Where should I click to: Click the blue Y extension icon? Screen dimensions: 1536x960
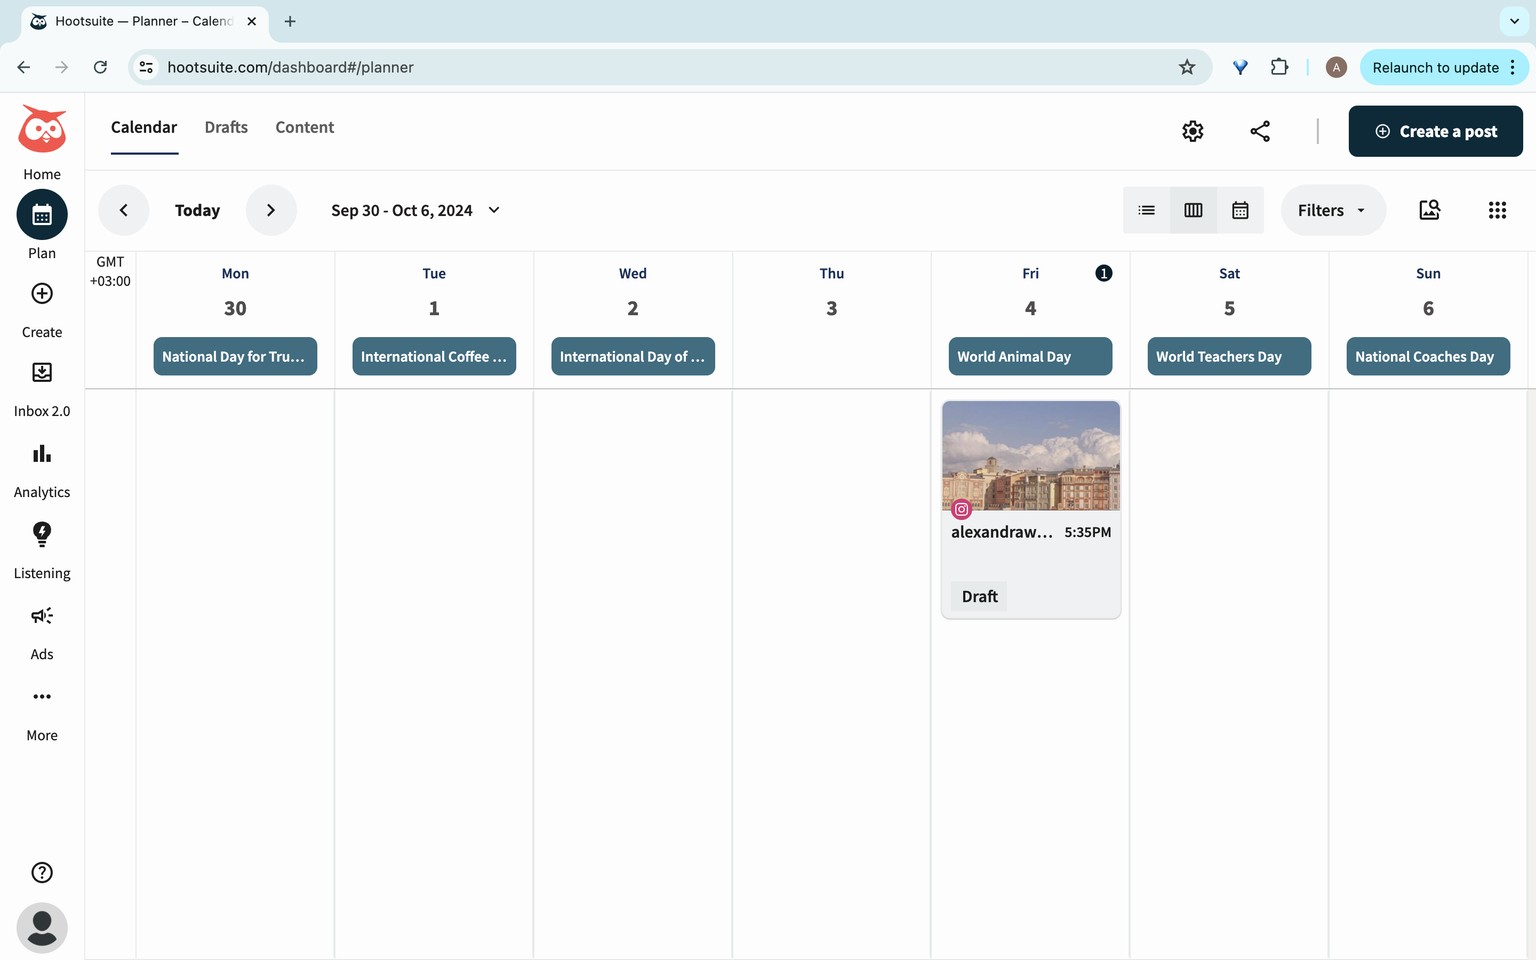tap(1240, 67)
